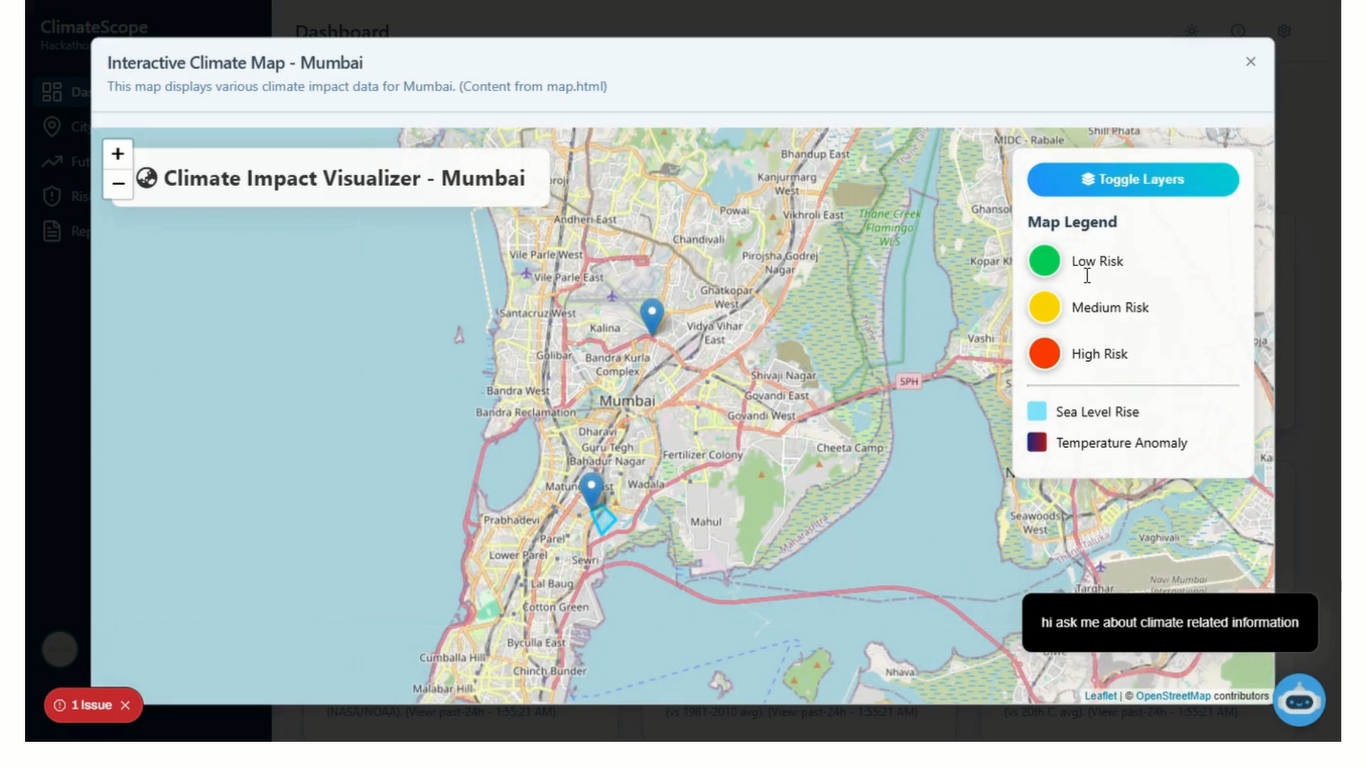This screenshot has height=778, width=1366.
Task: Click the 'Bandra Reclamation' label on the map
Action: pos(525,412)
